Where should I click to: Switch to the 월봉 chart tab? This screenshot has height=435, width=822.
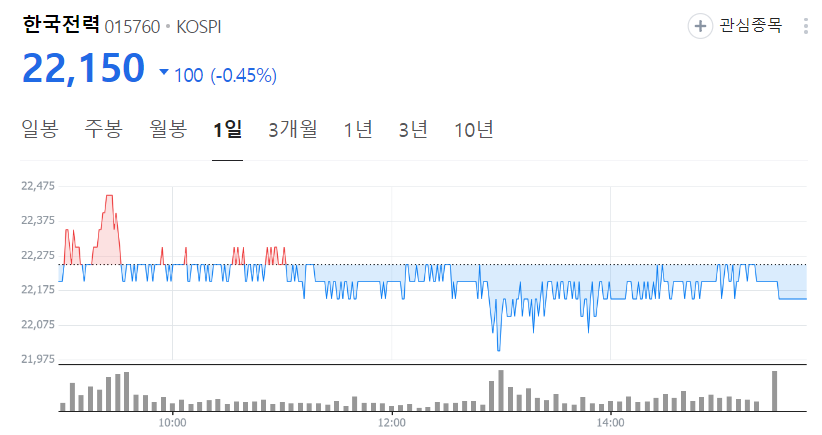tap(168, 129)
